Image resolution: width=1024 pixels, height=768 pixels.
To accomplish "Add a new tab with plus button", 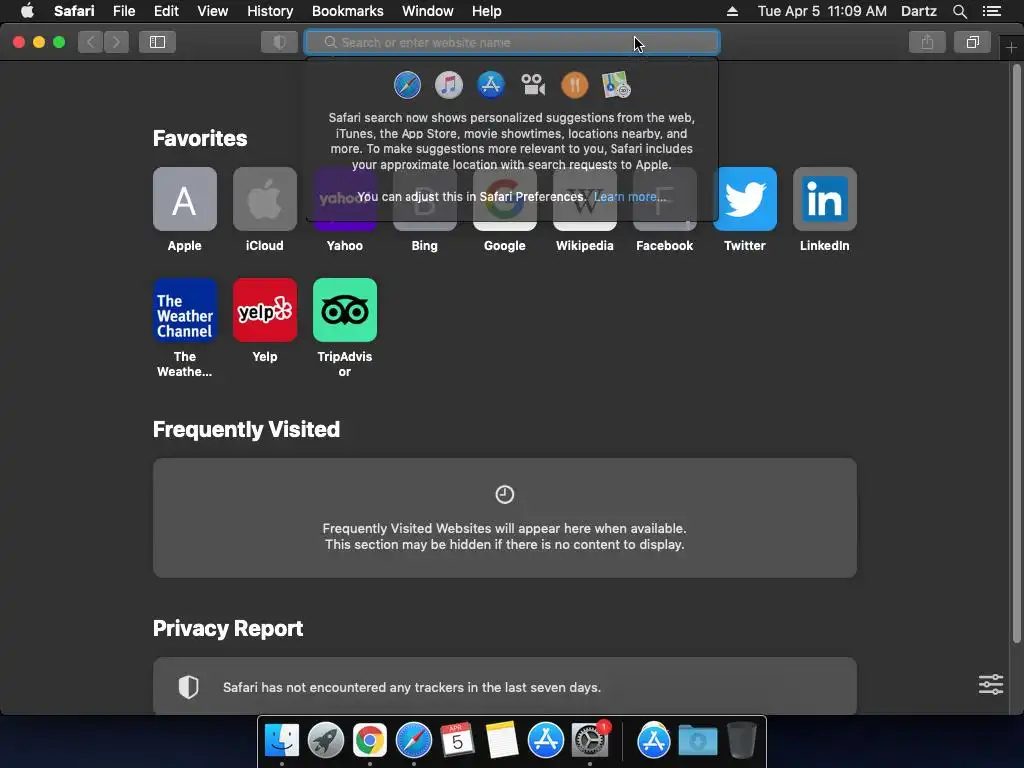I will (x=1012, y=48).
